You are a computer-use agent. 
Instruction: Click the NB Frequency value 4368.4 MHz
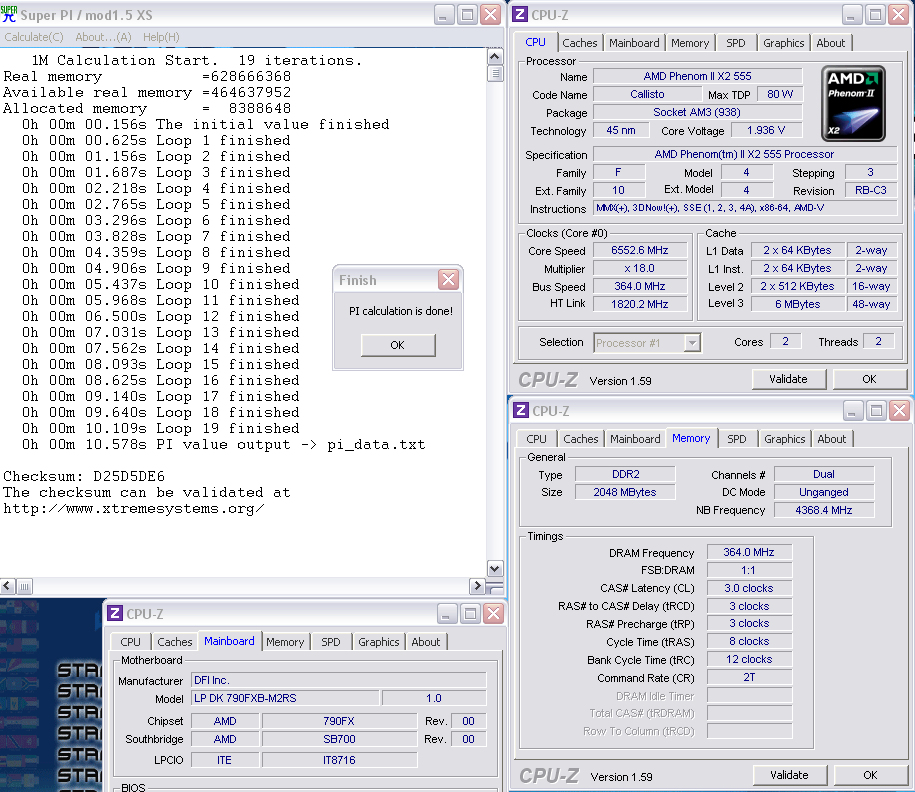(823, 510)
